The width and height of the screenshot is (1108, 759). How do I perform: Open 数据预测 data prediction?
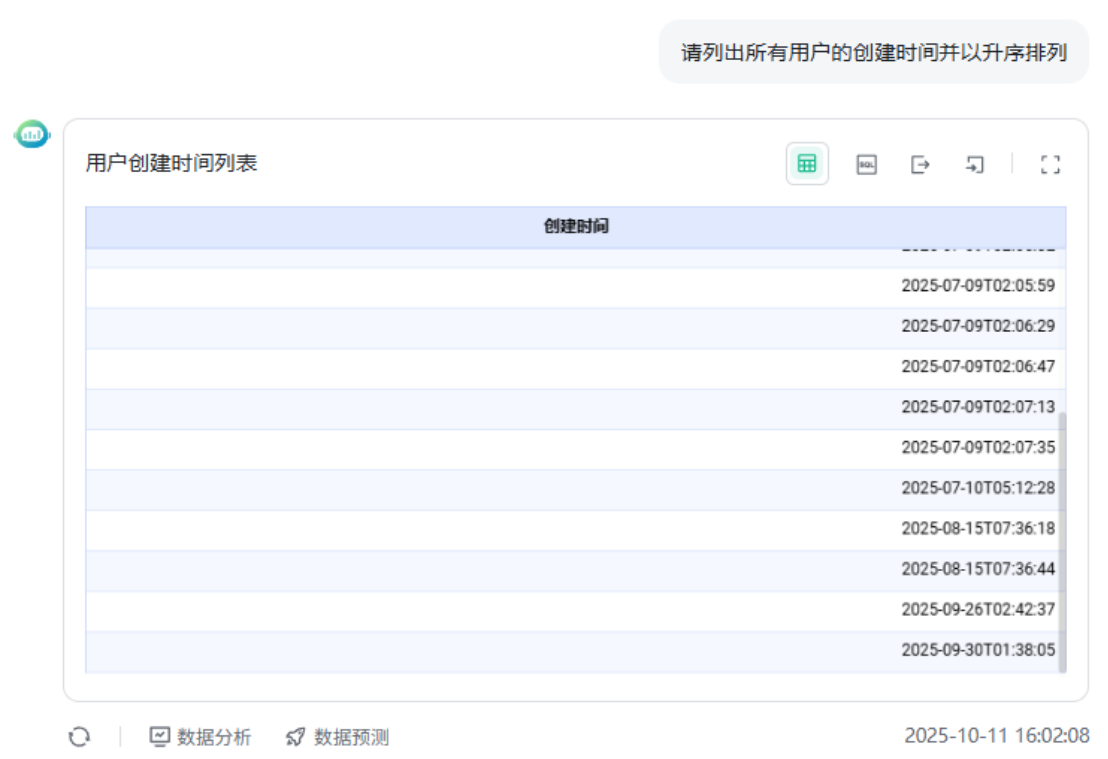point(338,737)
